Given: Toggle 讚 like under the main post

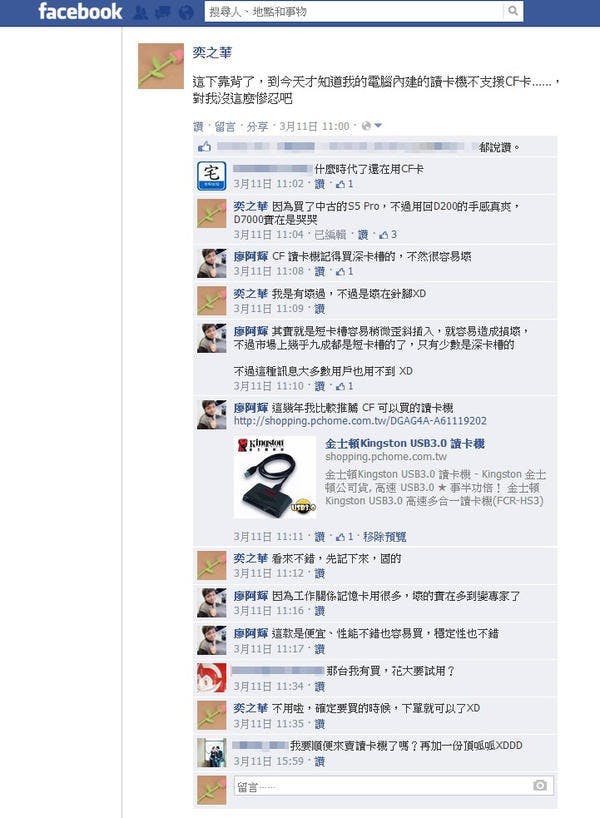Looking at the screenshot, I should pos(198,126).
